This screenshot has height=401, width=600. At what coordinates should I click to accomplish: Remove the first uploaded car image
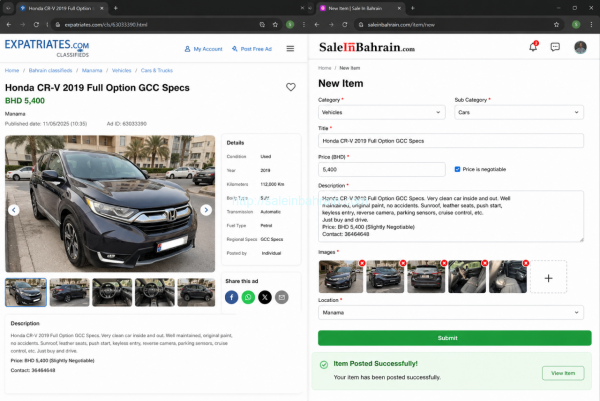[x=362, y=263]
